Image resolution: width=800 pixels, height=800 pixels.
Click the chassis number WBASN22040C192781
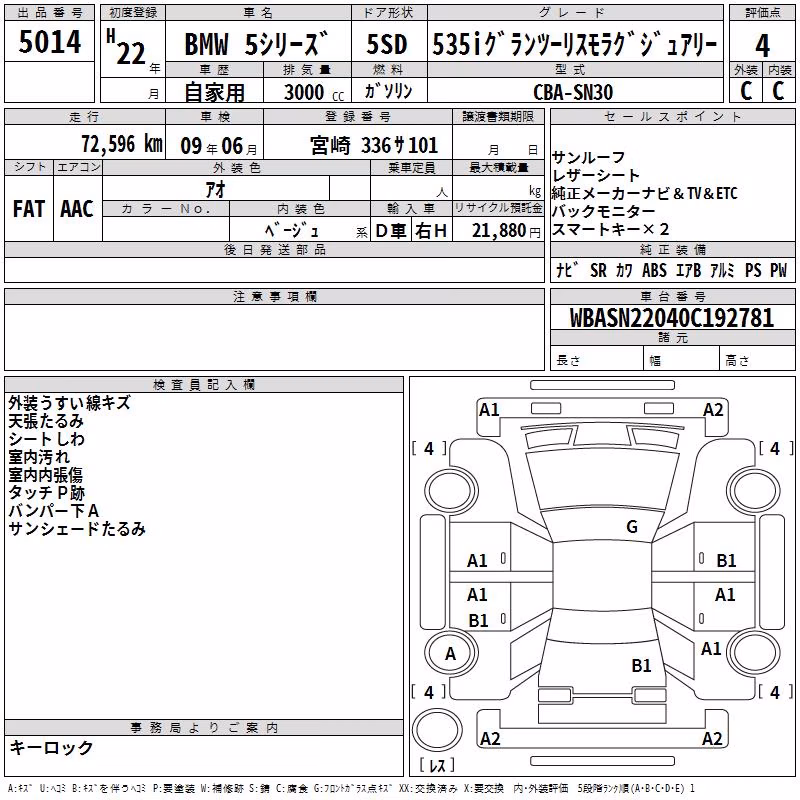(672, 318)
